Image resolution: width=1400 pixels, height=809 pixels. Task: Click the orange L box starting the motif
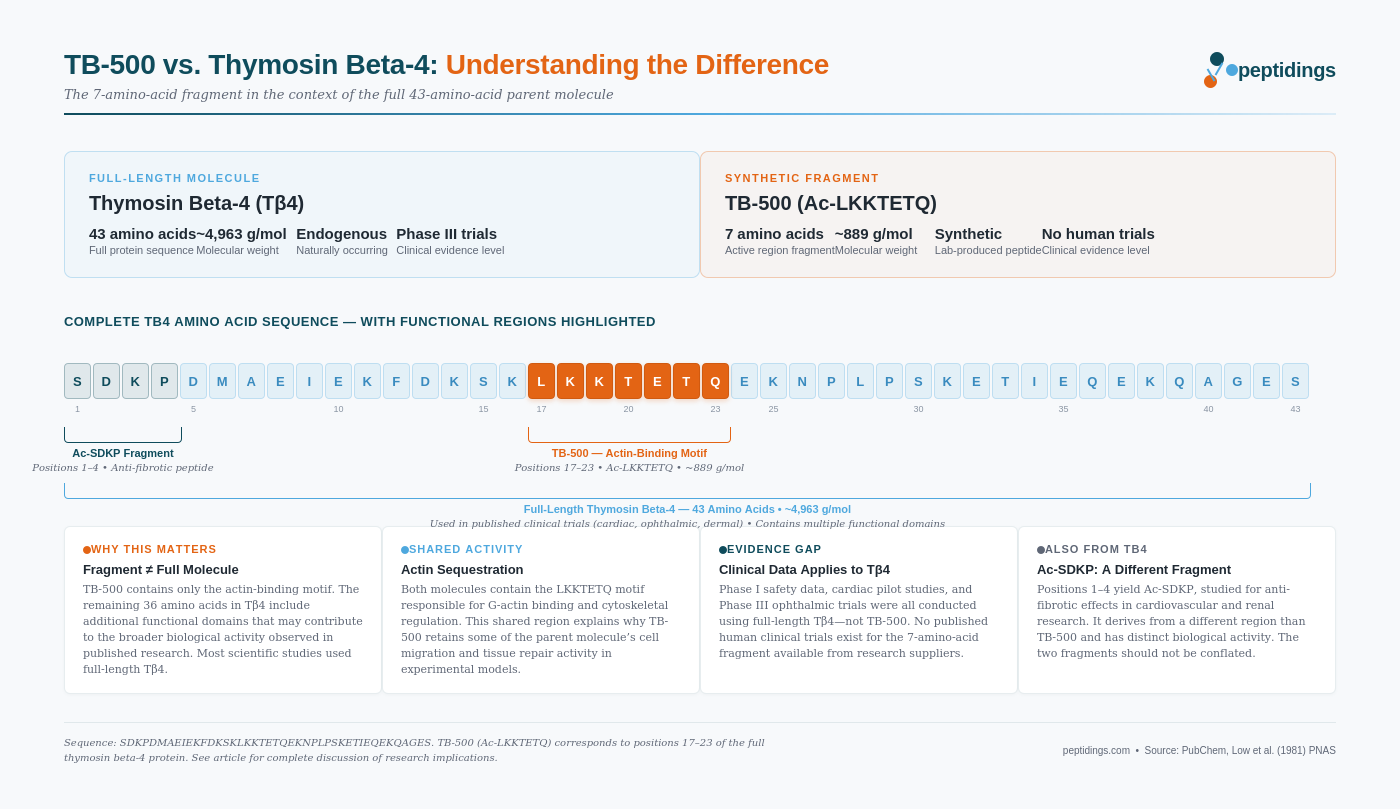(x=541, y=381)
